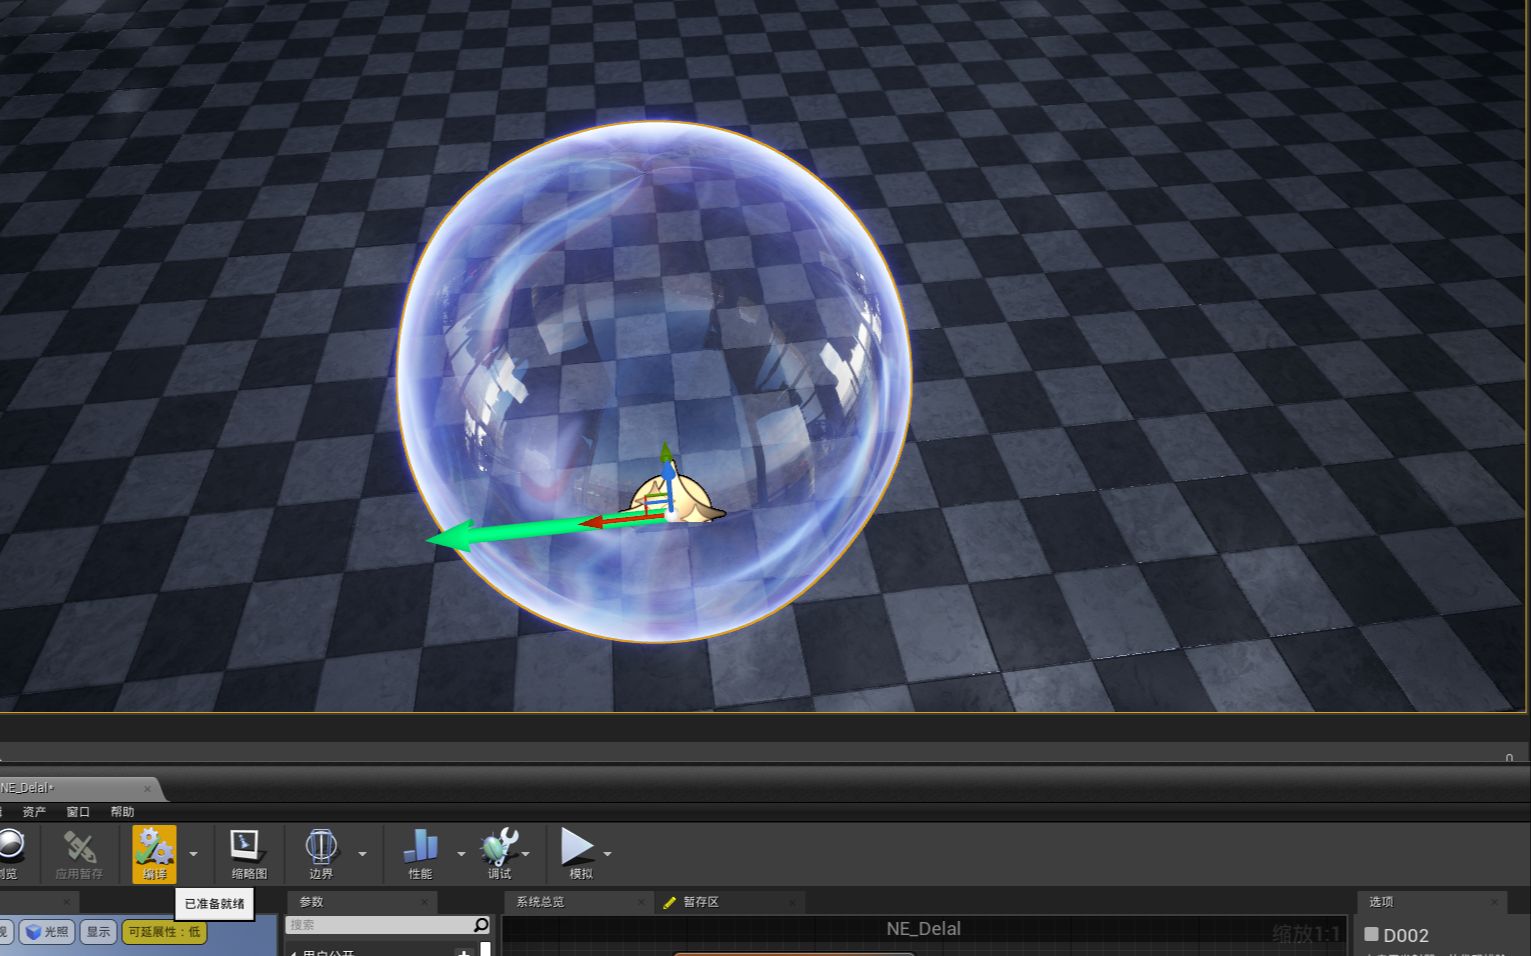This screenshot has width=1531, height=956.
Task: Open the Simulate (模拟) dropdown arrow
Action: (607, 853)
